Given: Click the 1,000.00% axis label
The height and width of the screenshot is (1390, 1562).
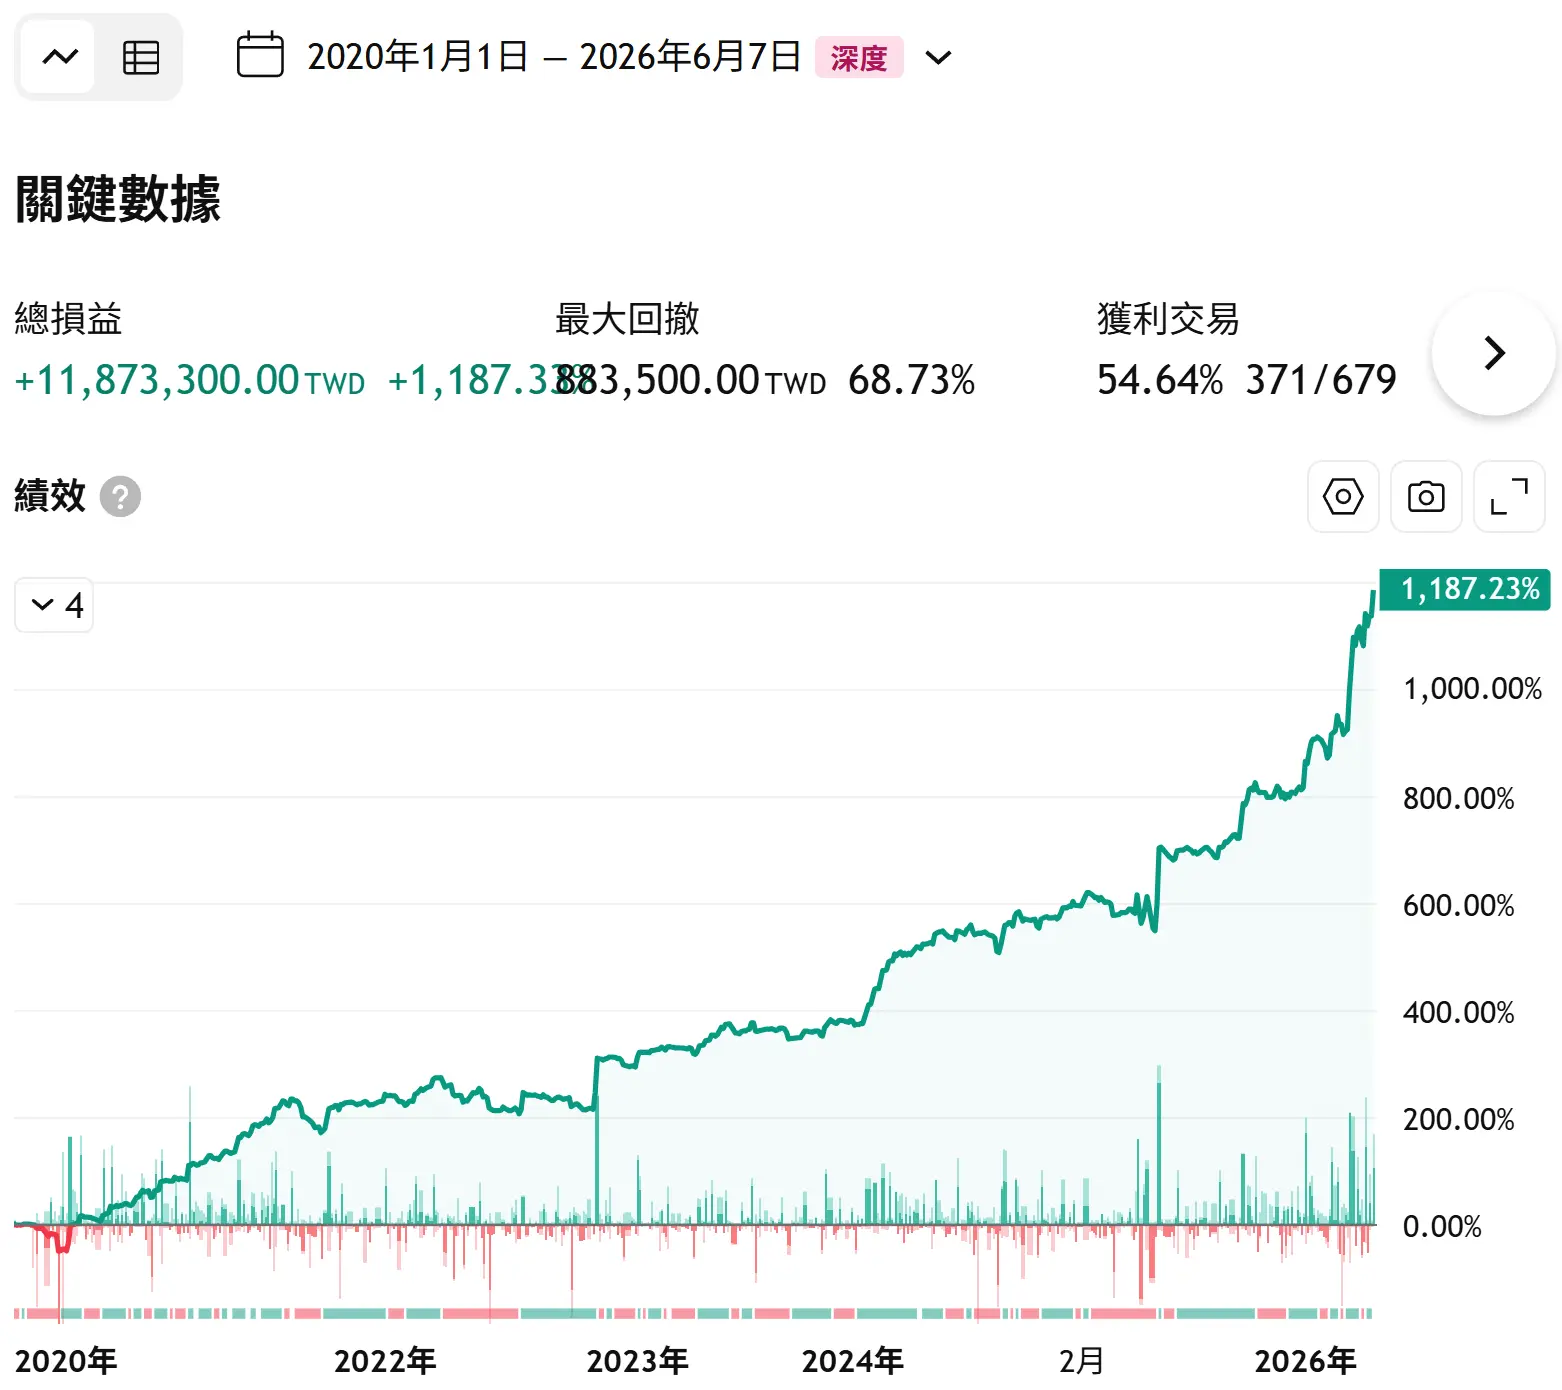Looking at the screenshot, I should (1472, 689).
